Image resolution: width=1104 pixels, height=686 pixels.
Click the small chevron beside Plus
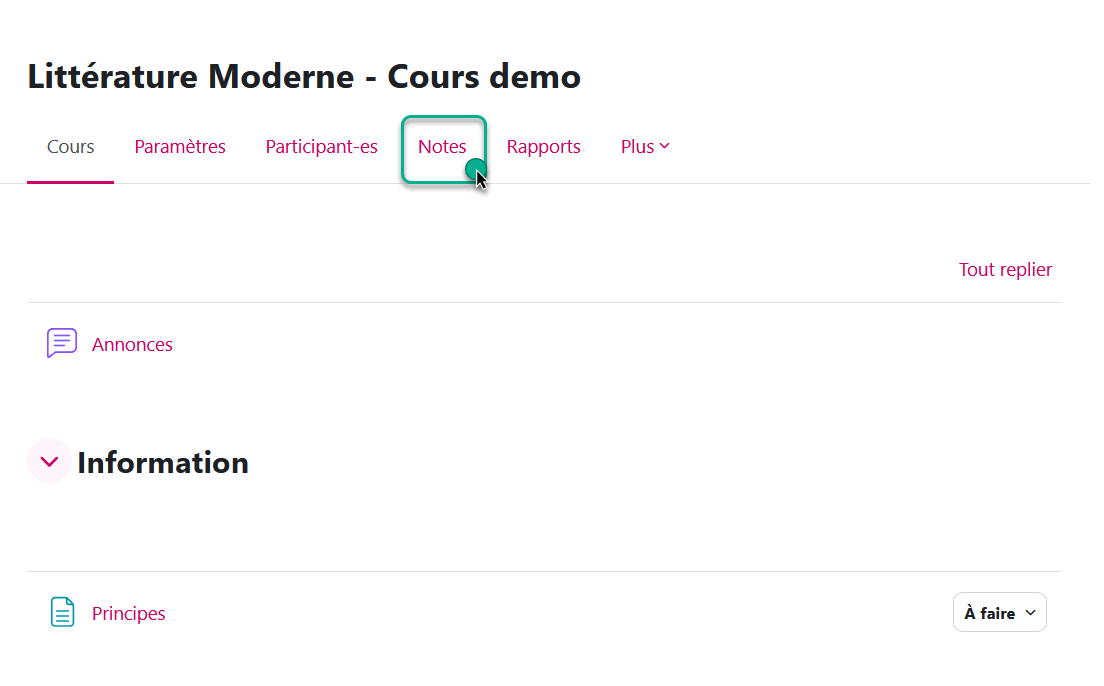(665, 146)
